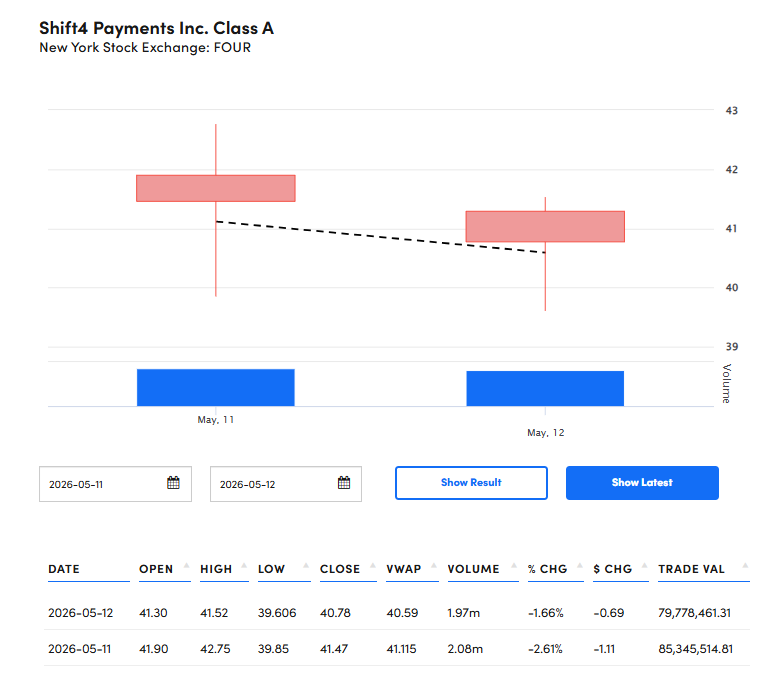The image size is (769, 687).
Task: Click the 2026-05-11 date cell
Action: point(79,649)
